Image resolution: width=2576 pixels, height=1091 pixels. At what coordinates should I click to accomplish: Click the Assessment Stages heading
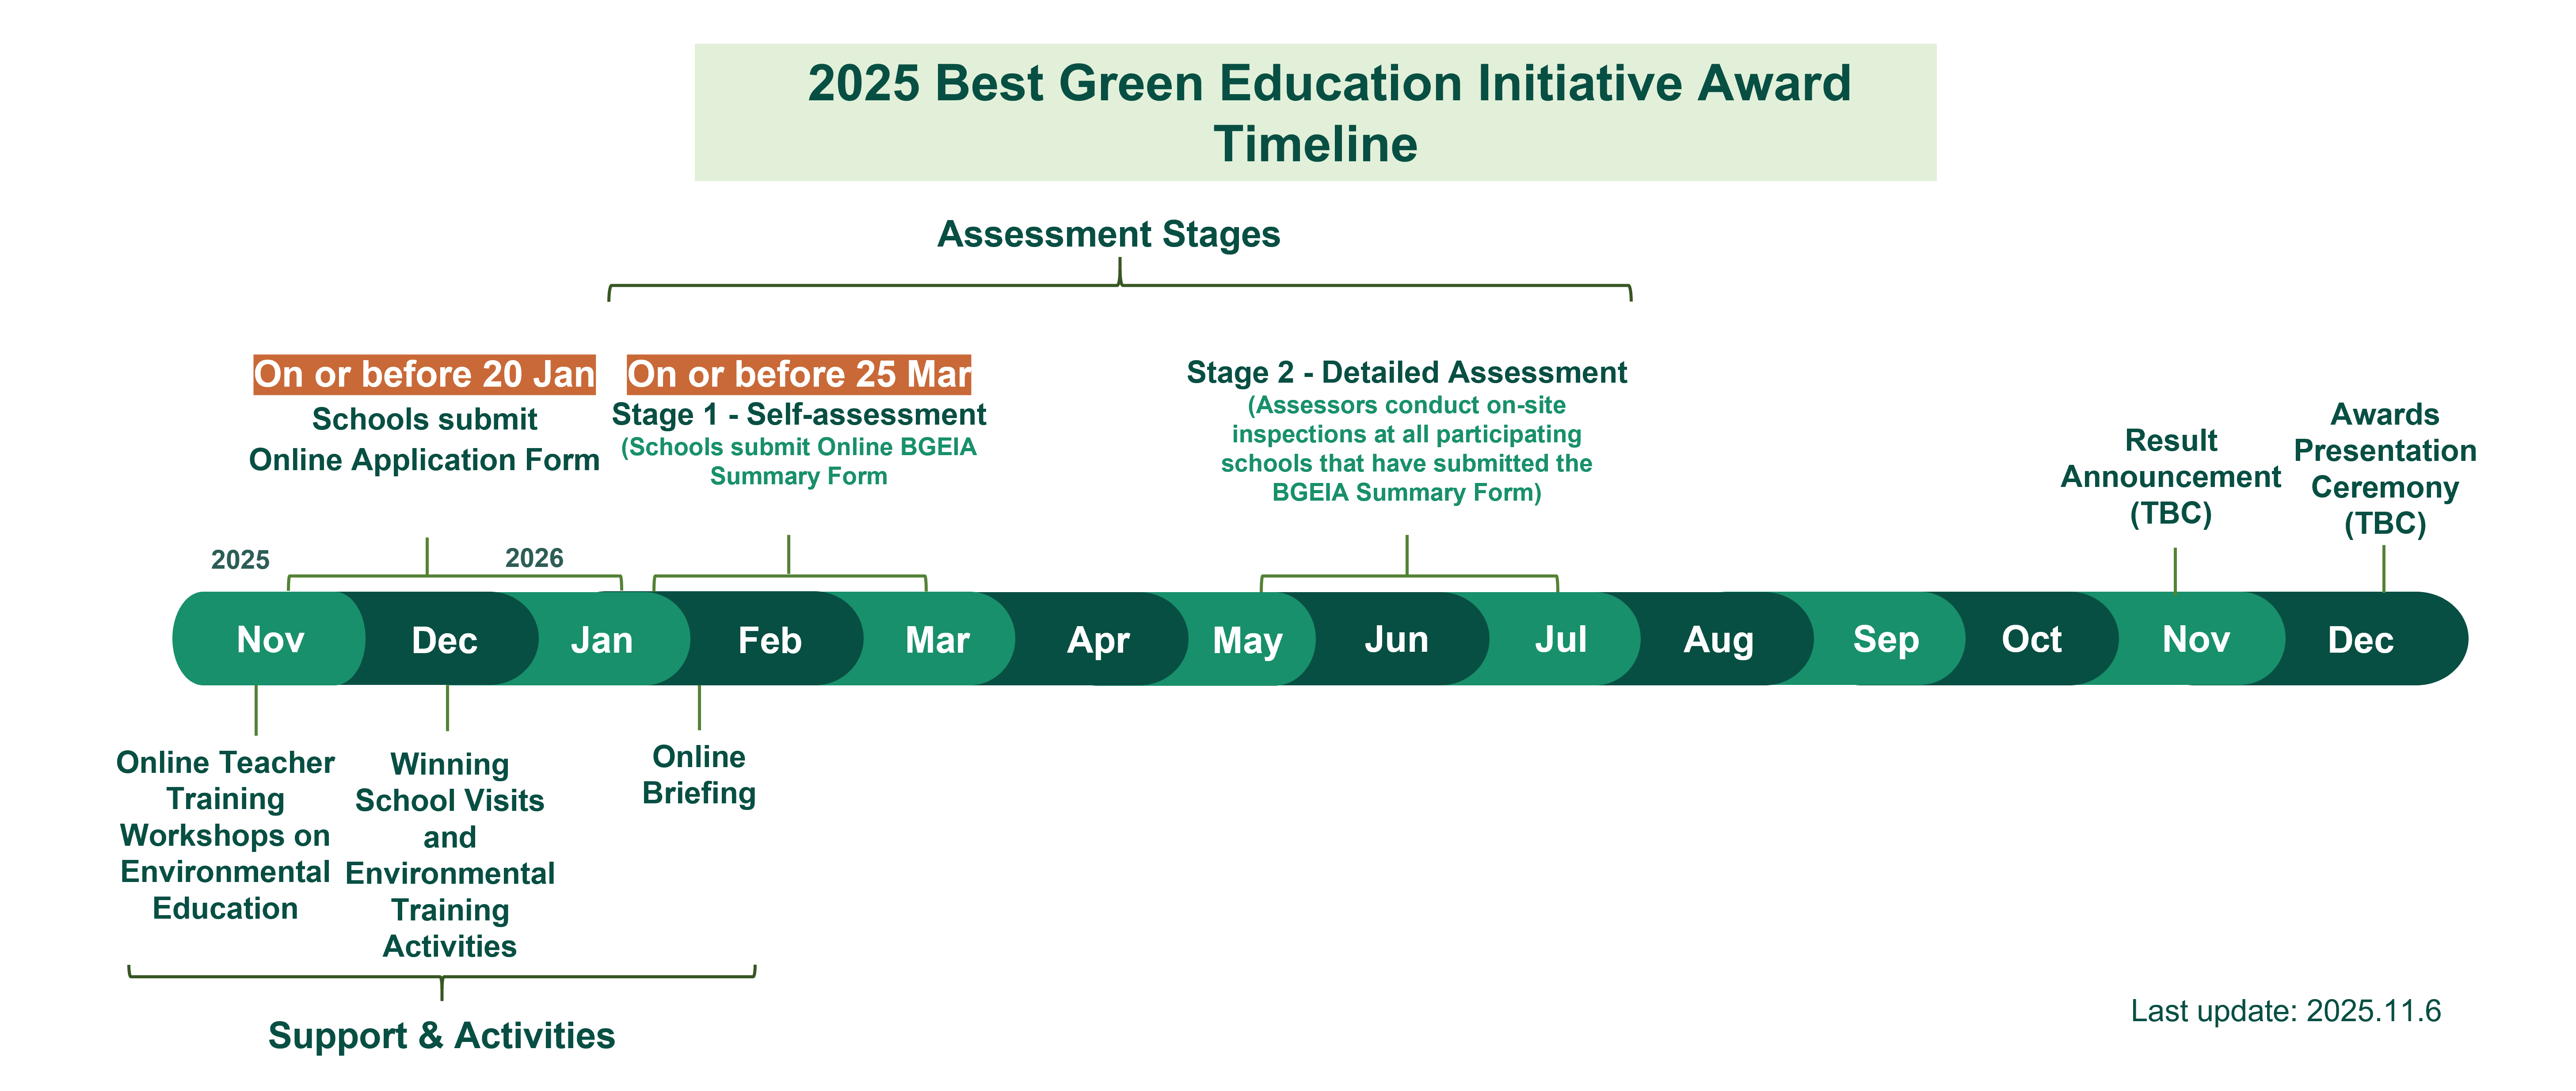(1108, 234)
